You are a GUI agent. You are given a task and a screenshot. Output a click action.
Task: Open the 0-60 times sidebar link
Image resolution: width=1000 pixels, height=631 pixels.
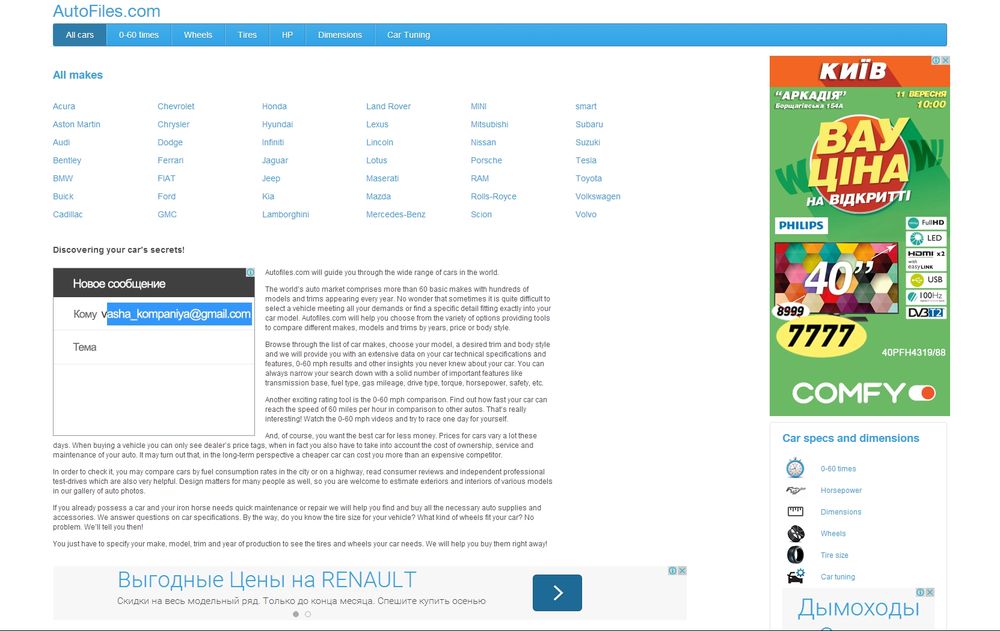pyautogui.click(x=838, y=469)
